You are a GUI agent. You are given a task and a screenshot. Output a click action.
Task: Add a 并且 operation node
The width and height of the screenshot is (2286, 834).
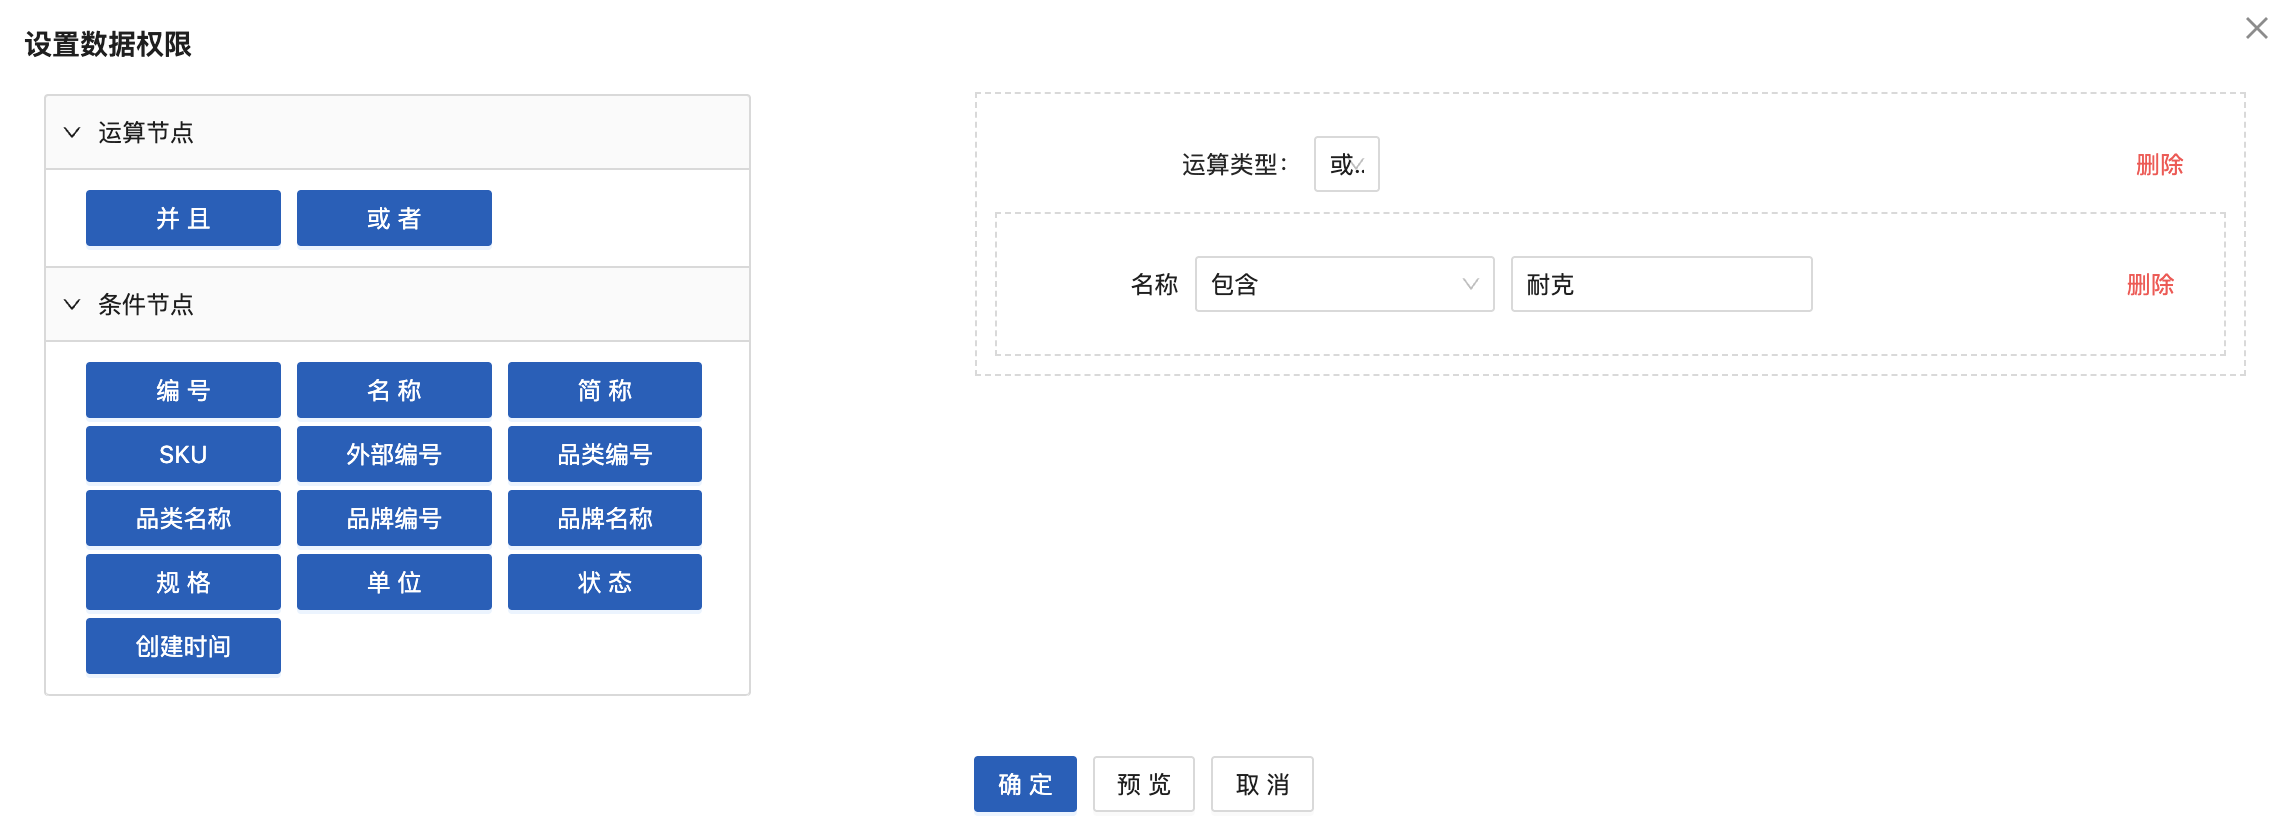(x=183, y=218)
